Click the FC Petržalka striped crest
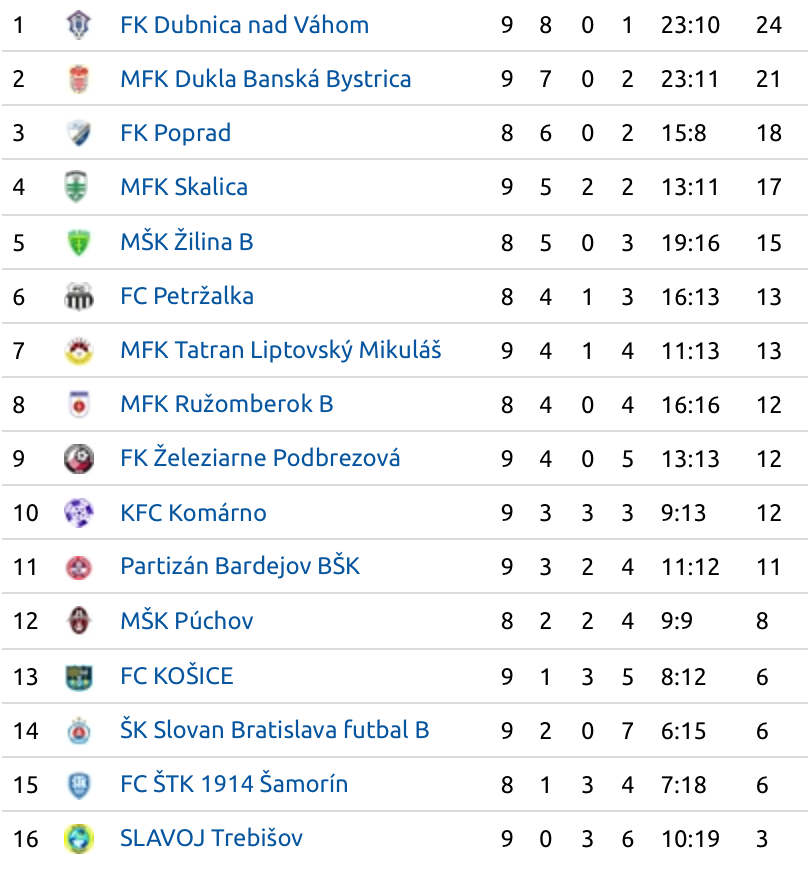Screen dimensions: 808x890 tap(79, 296)
